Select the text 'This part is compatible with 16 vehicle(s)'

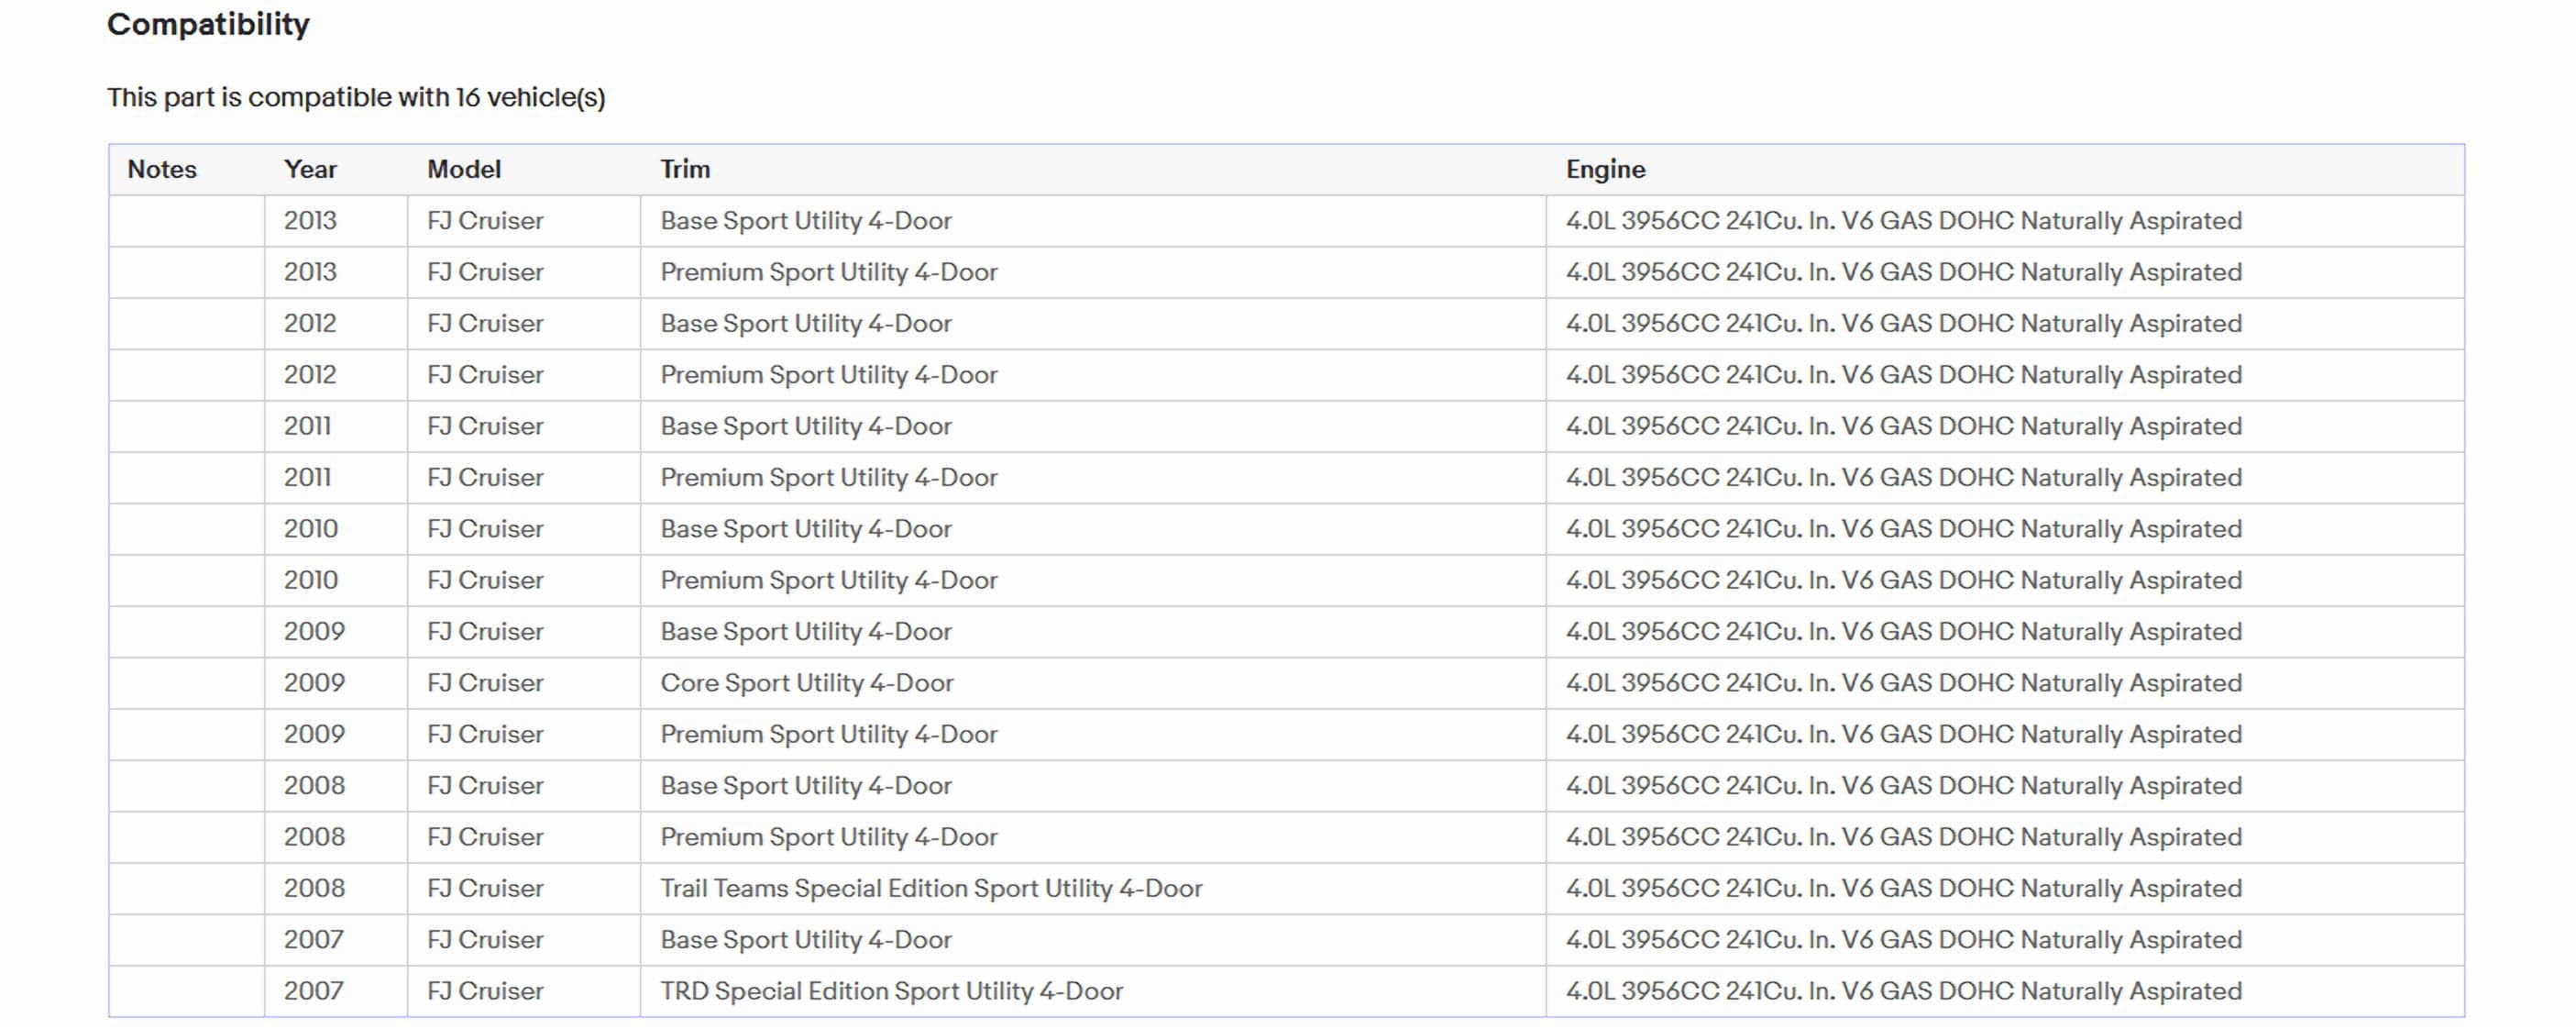pyautogui.click(x=356, y=97)
